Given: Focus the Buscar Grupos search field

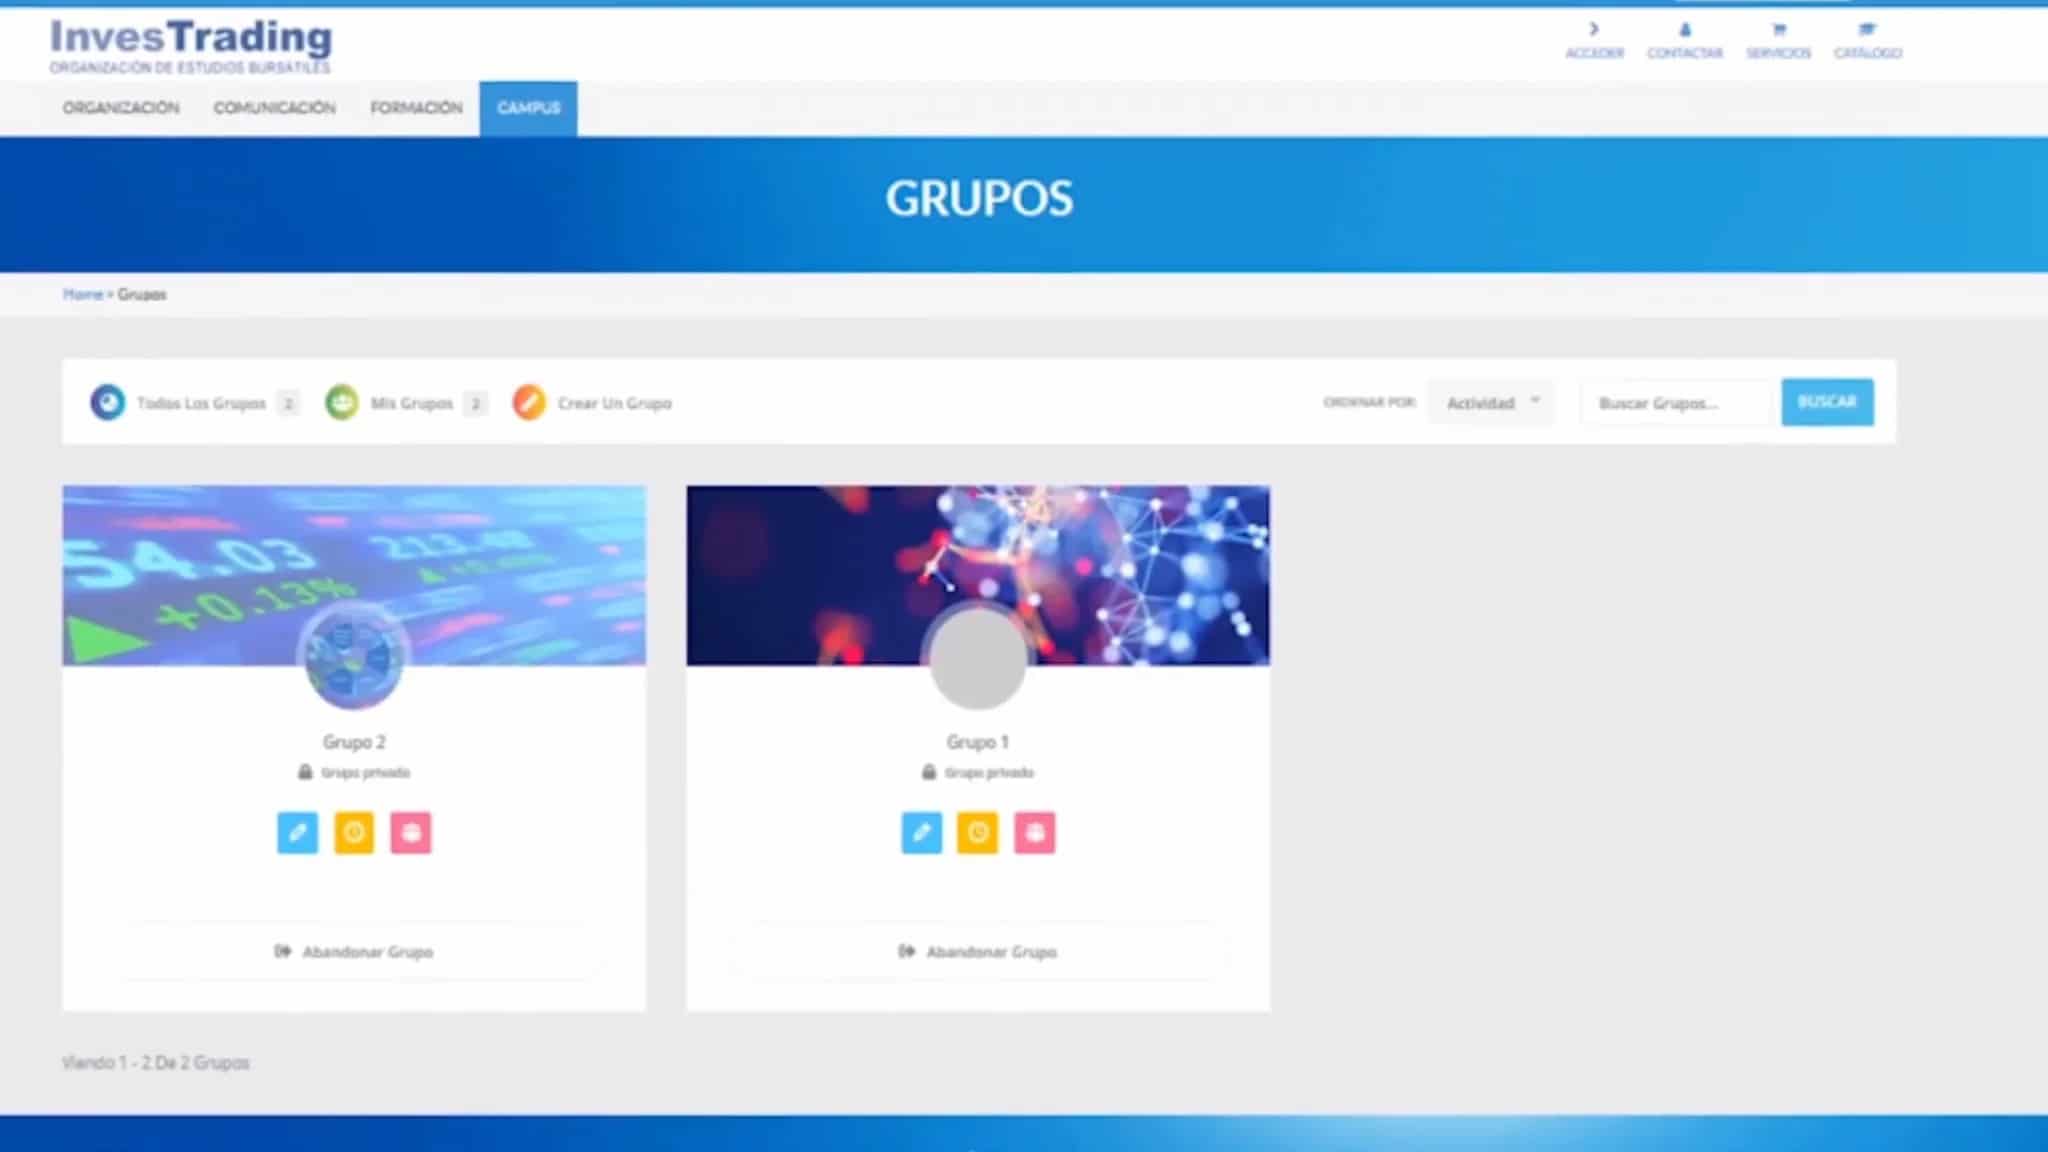Looking at the screenshot, I should pyautogui.click(x=1676, y=403).
